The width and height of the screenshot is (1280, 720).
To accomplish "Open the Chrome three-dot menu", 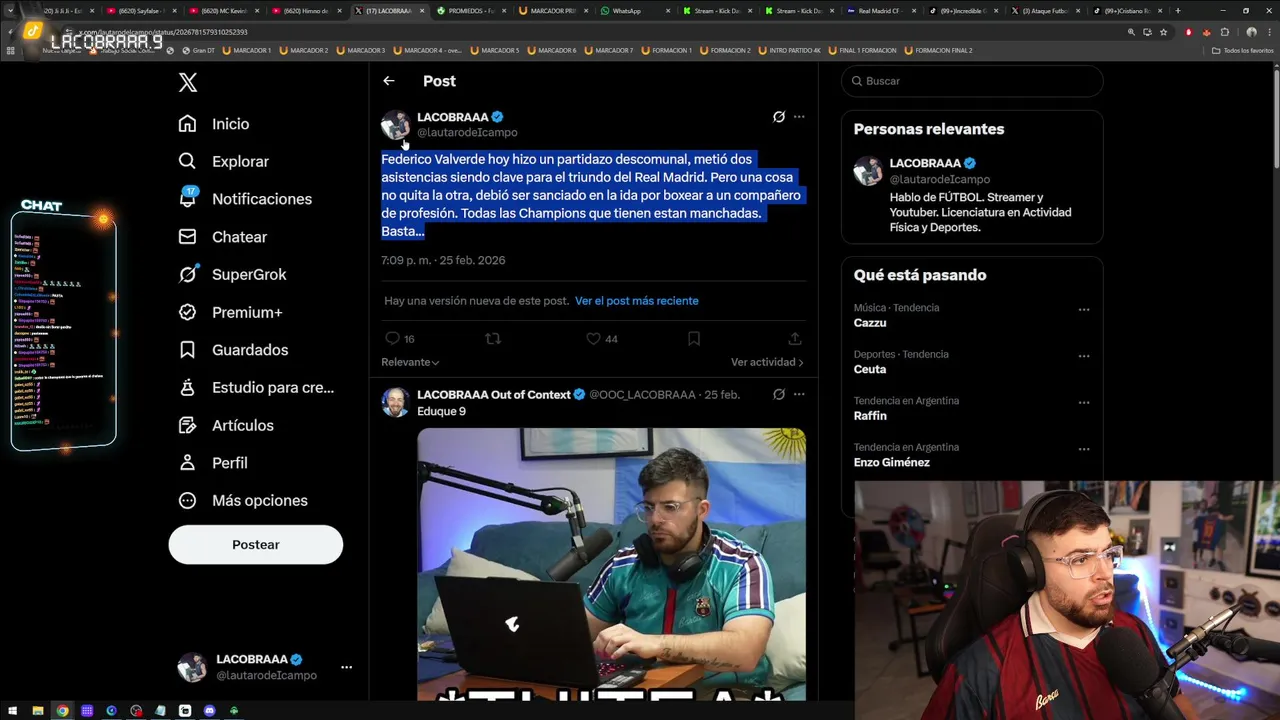I will point(1270,32).
